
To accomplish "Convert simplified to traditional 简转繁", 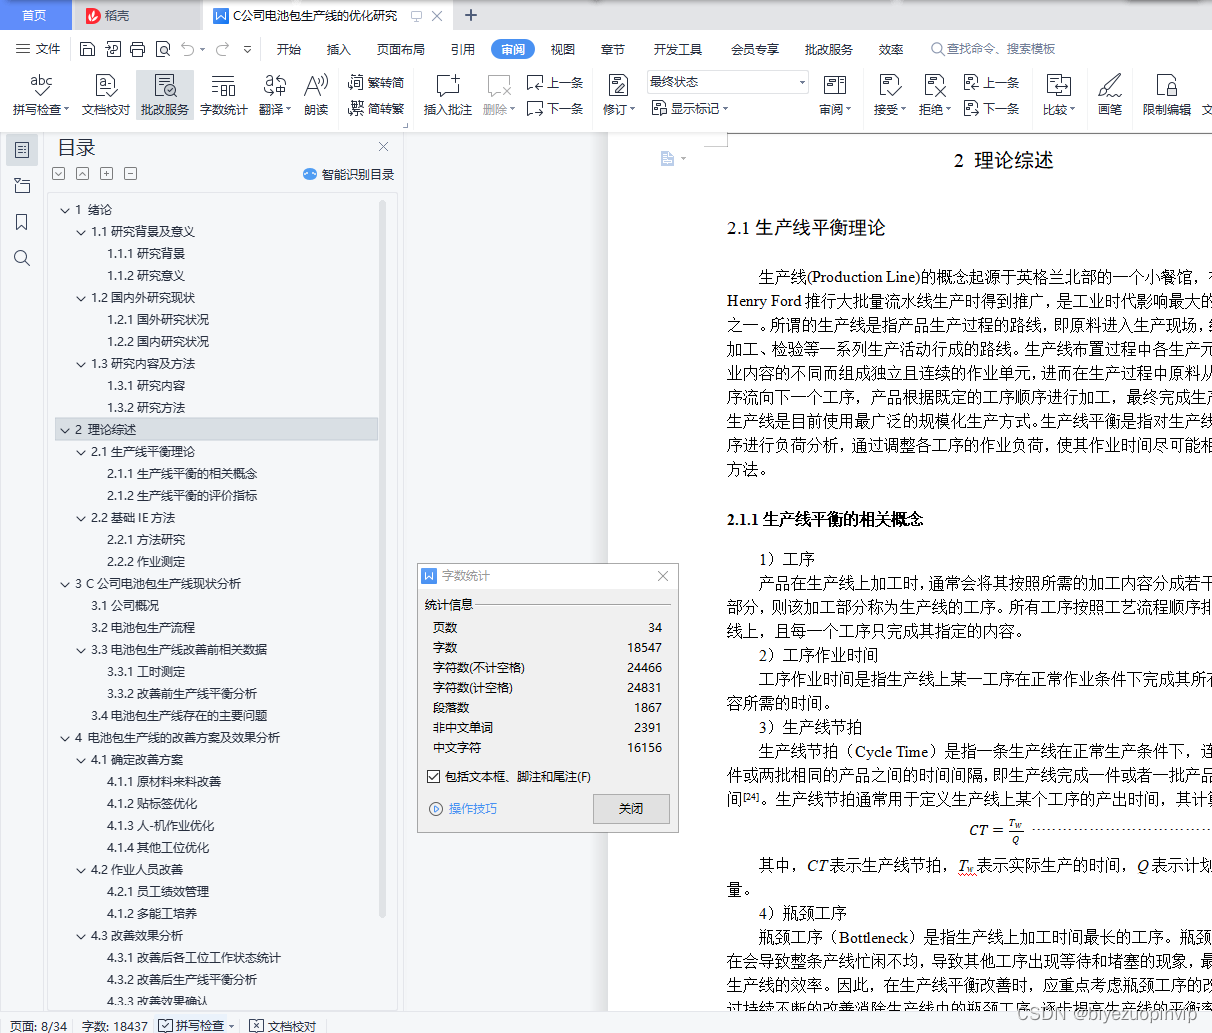I will coord(376,108).
